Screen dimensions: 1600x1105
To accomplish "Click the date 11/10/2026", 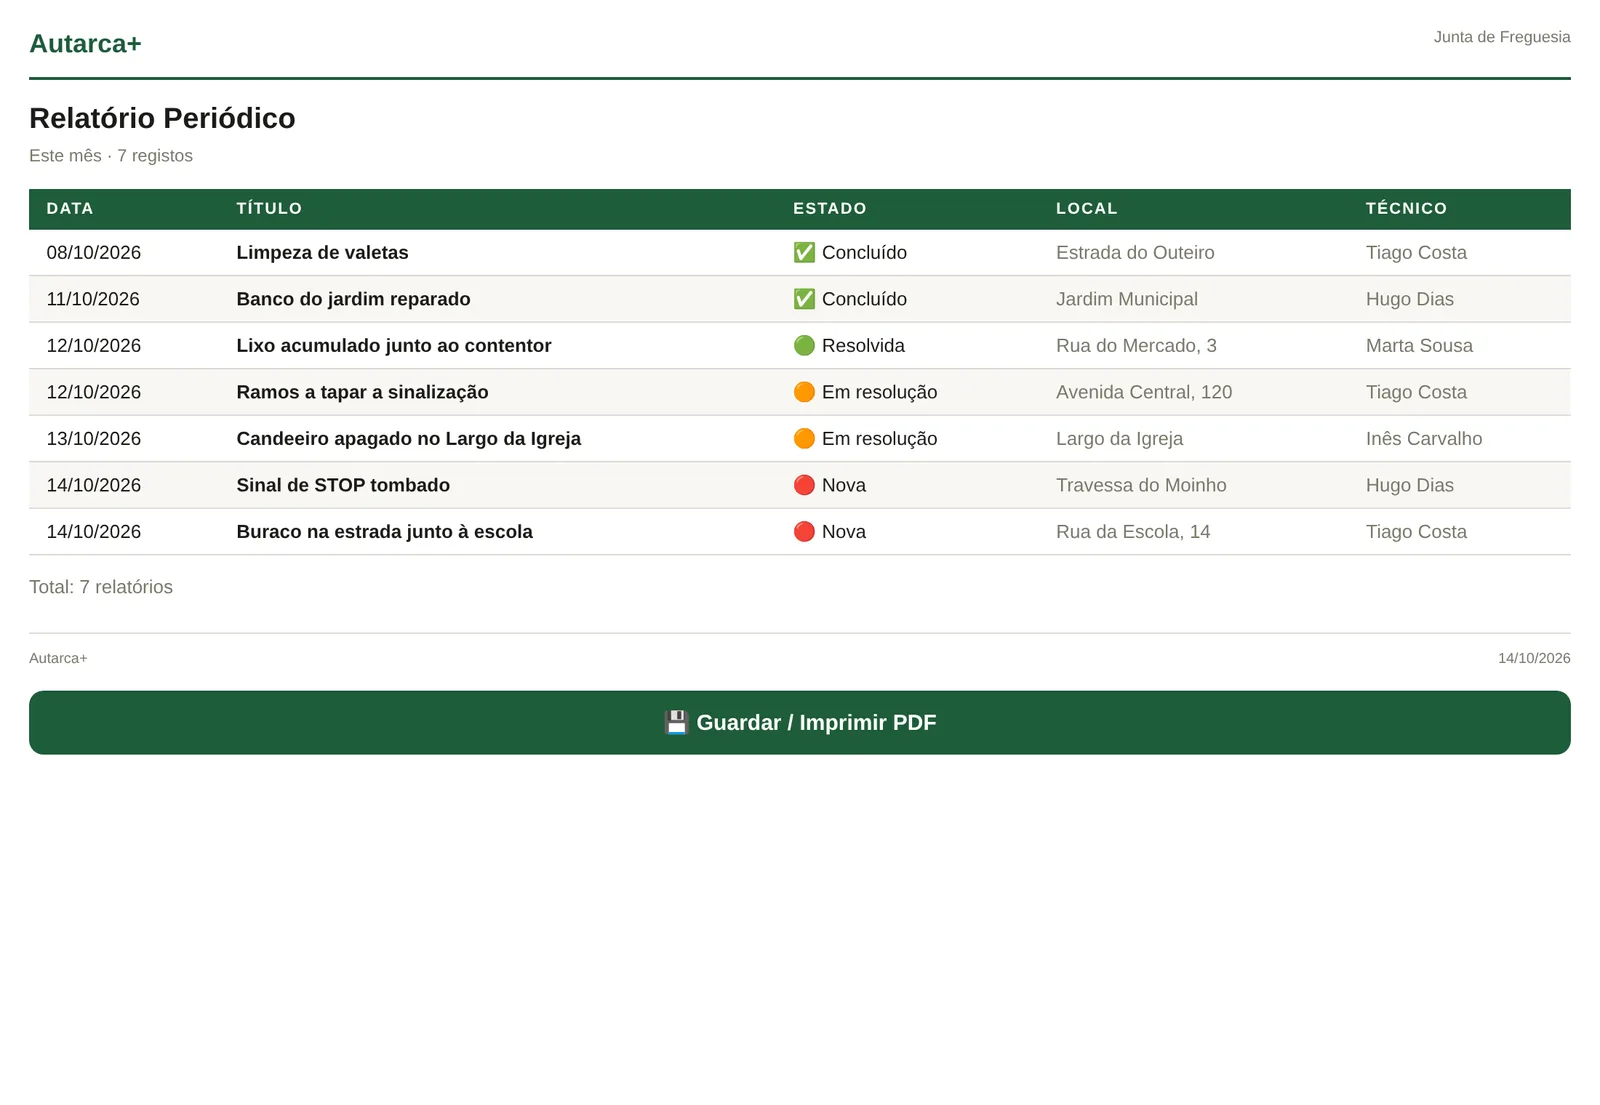I will click(x=93, y=299).
